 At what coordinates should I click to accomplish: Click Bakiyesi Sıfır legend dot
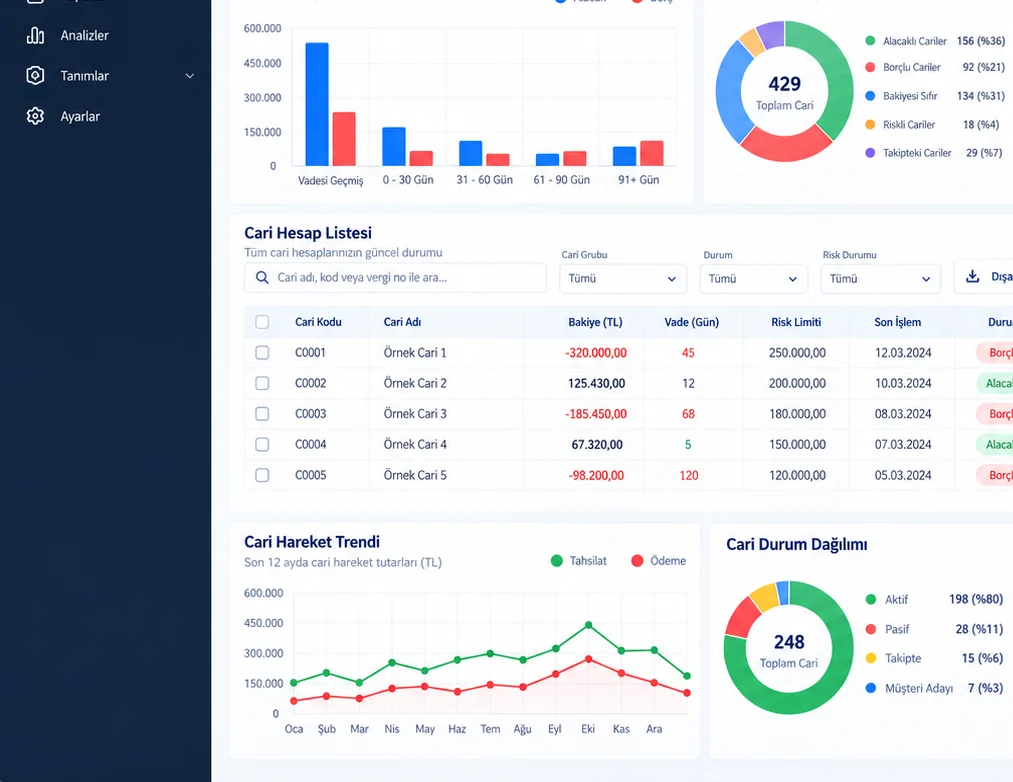click(870, 96)
